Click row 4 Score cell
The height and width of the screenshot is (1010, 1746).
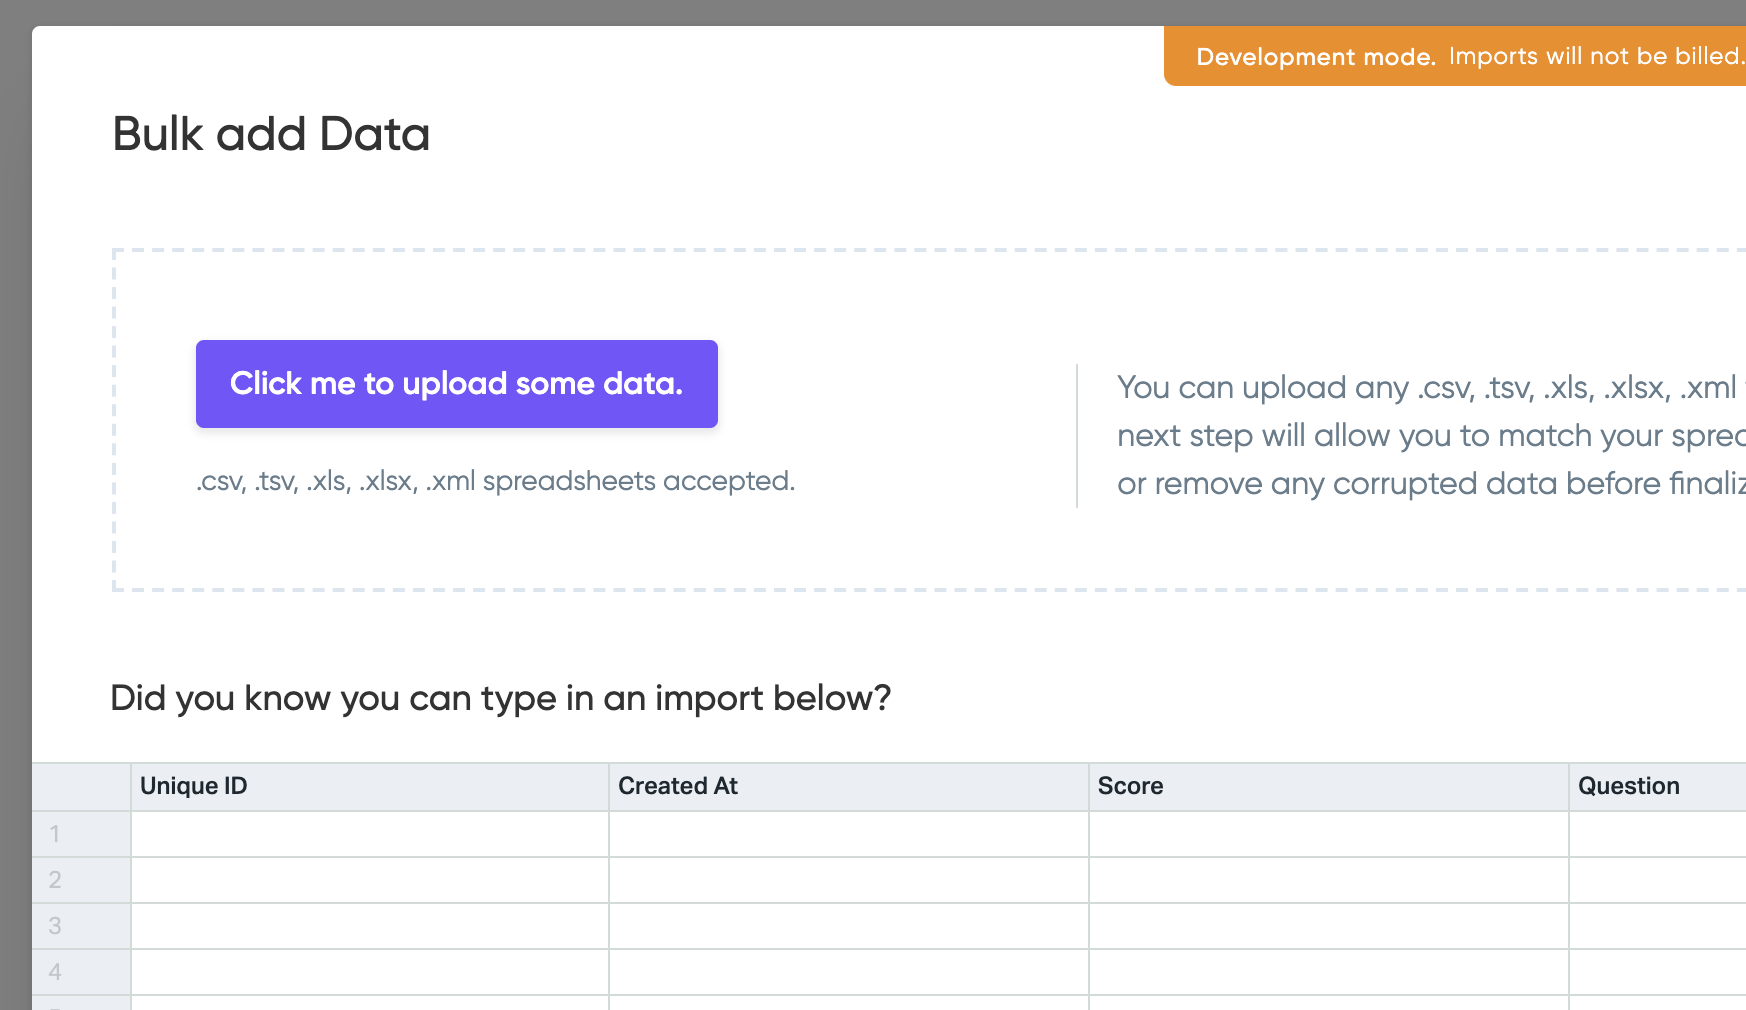click(x=1329, y=972)
